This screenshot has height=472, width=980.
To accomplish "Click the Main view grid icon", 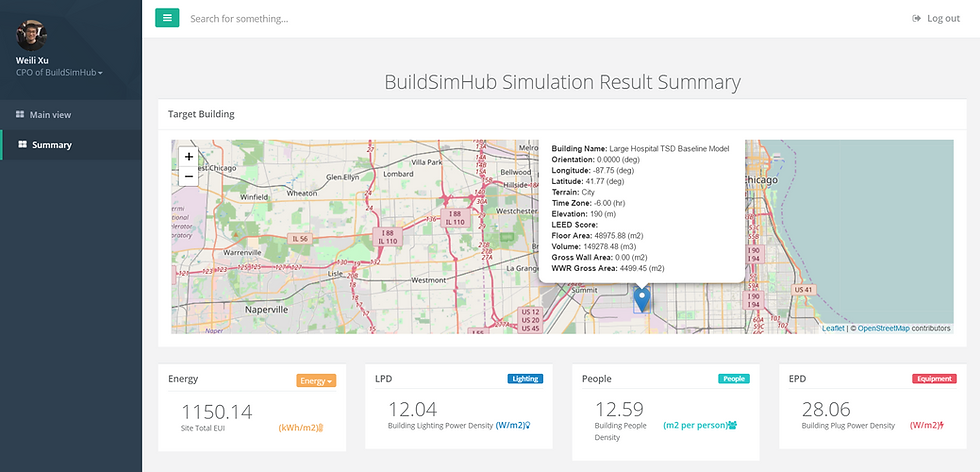I will pos(20,114).
